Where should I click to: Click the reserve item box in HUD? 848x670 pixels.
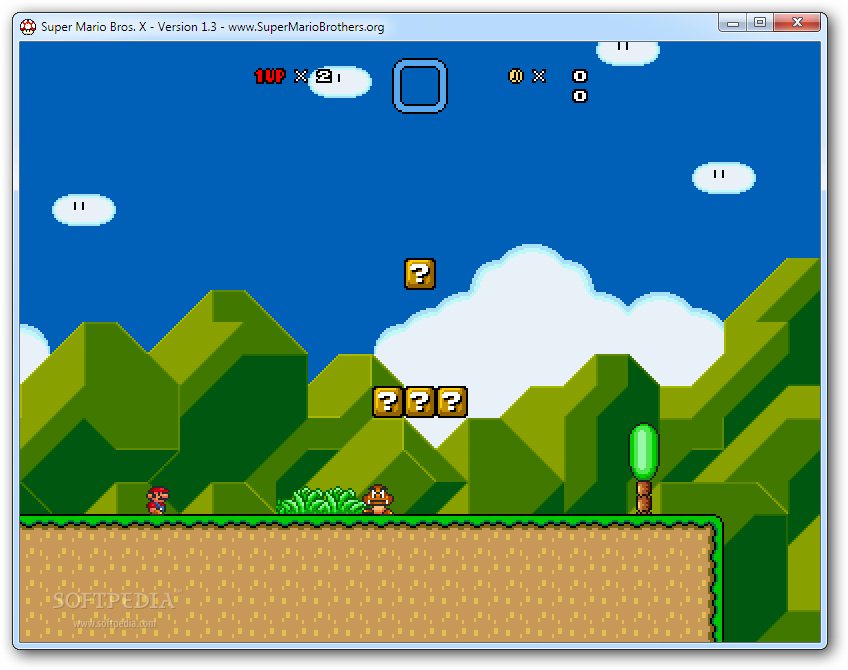[420, 86]
